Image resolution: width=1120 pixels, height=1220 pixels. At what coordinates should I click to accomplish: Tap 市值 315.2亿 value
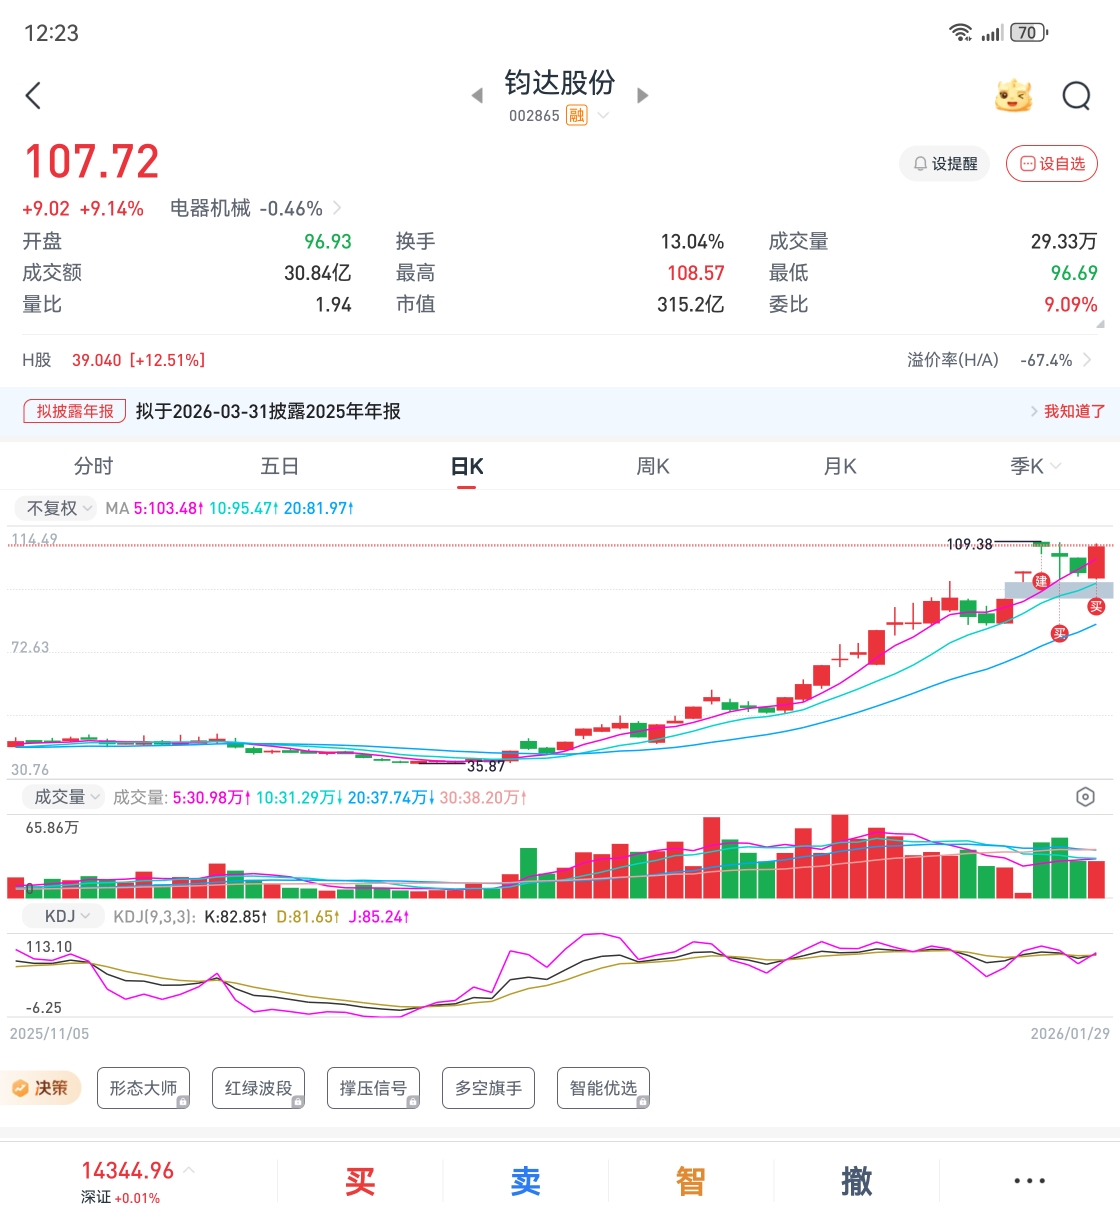(x=690, y=304)
